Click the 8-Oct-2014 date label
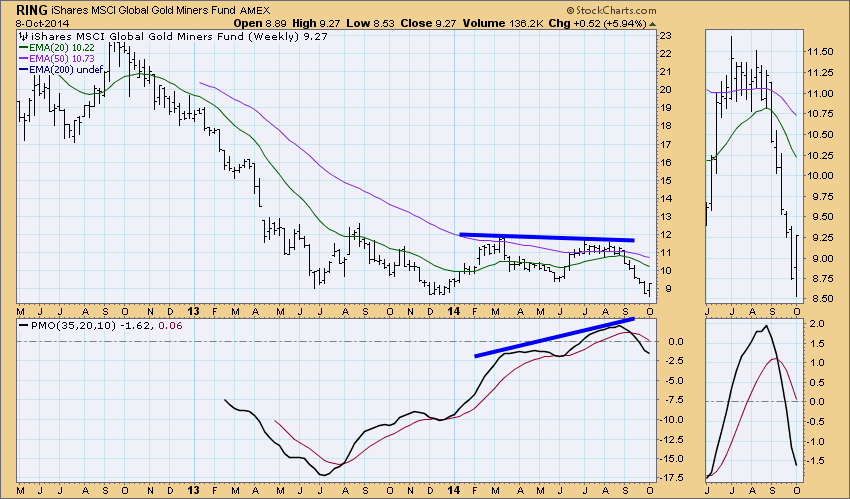This screenshot has height=499, width=850. [42, 23]
